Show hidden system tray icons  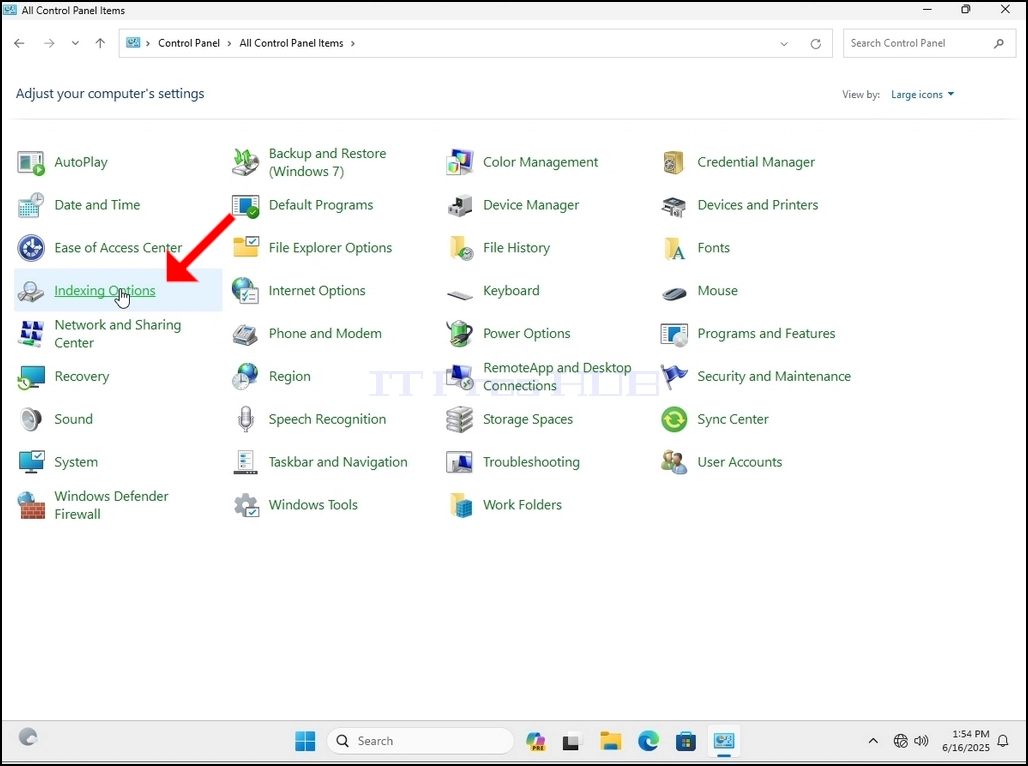pos(873,741)
